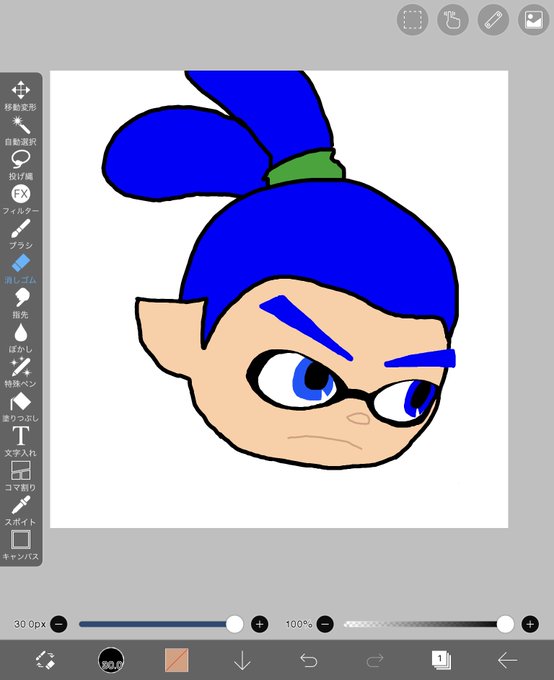Open the layers panel showing 1
Screen dimensions: 554x680
click(x=441, y=660)
